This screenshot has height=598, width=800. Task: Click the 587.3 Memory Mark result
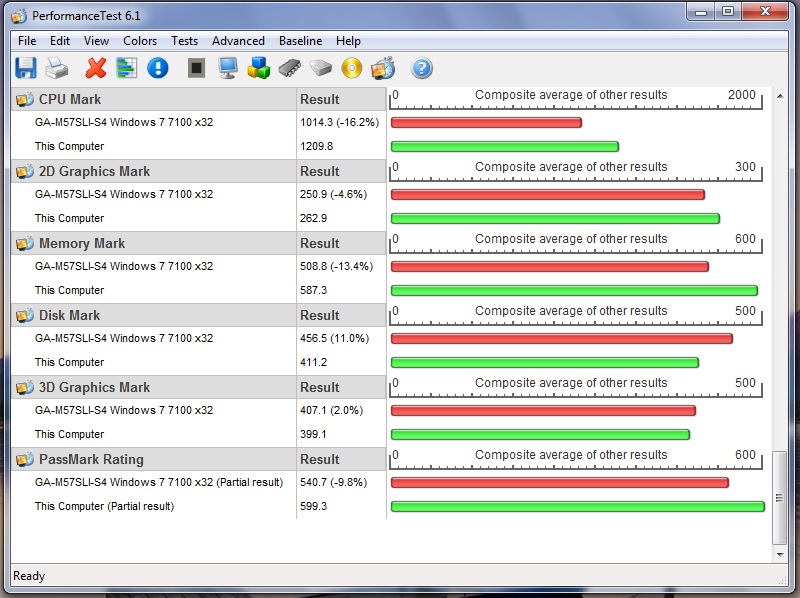[x=313, y=290]
